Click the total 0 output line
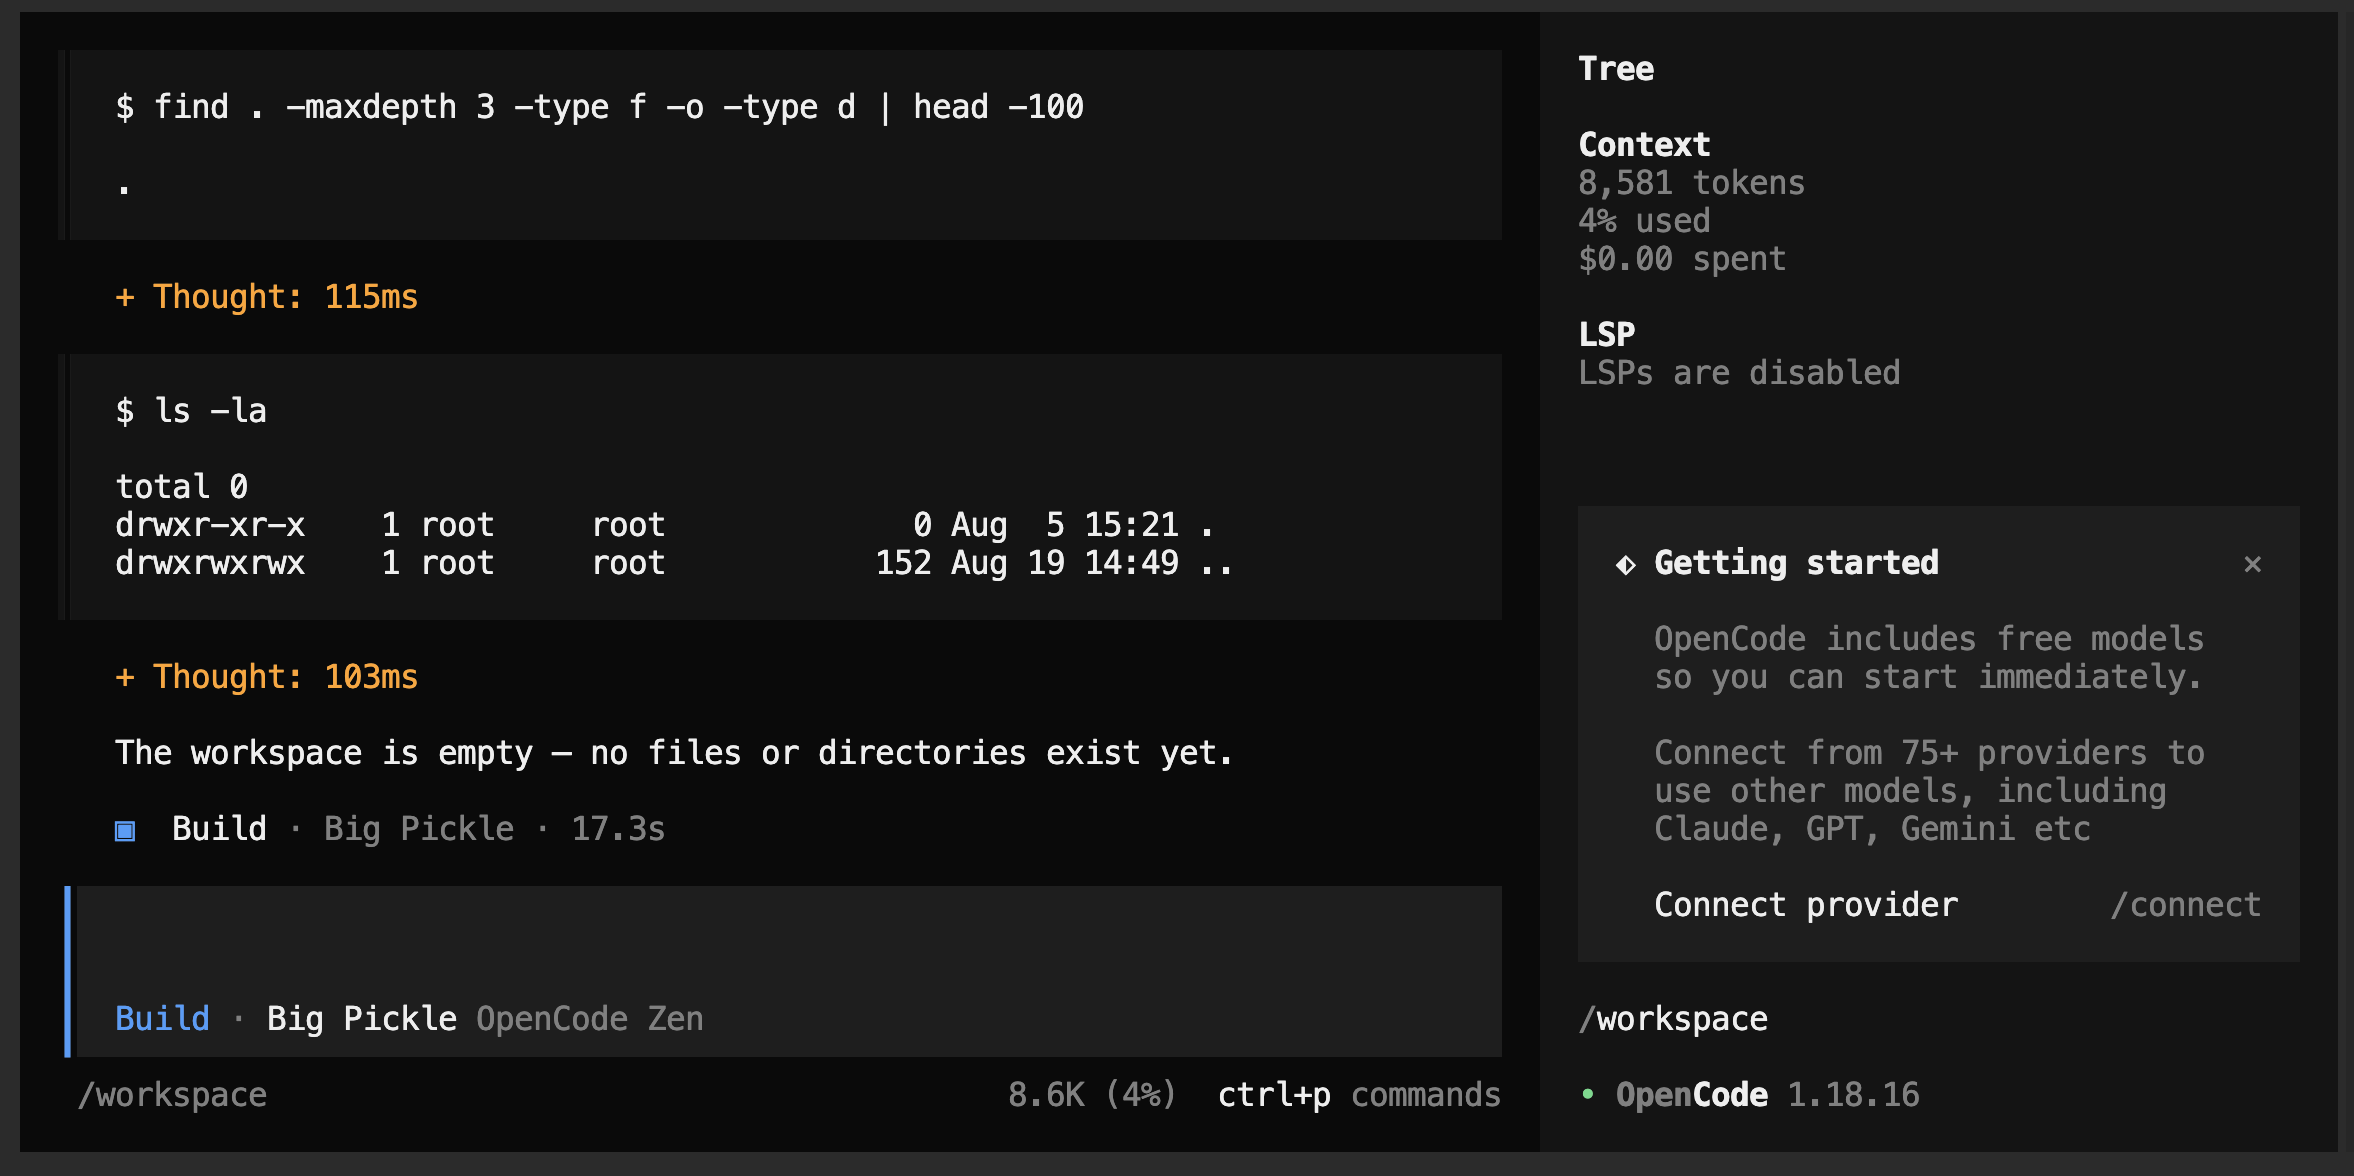Image resolution: width=2354 pixels, height=1176 pixels. coord(182,487)
